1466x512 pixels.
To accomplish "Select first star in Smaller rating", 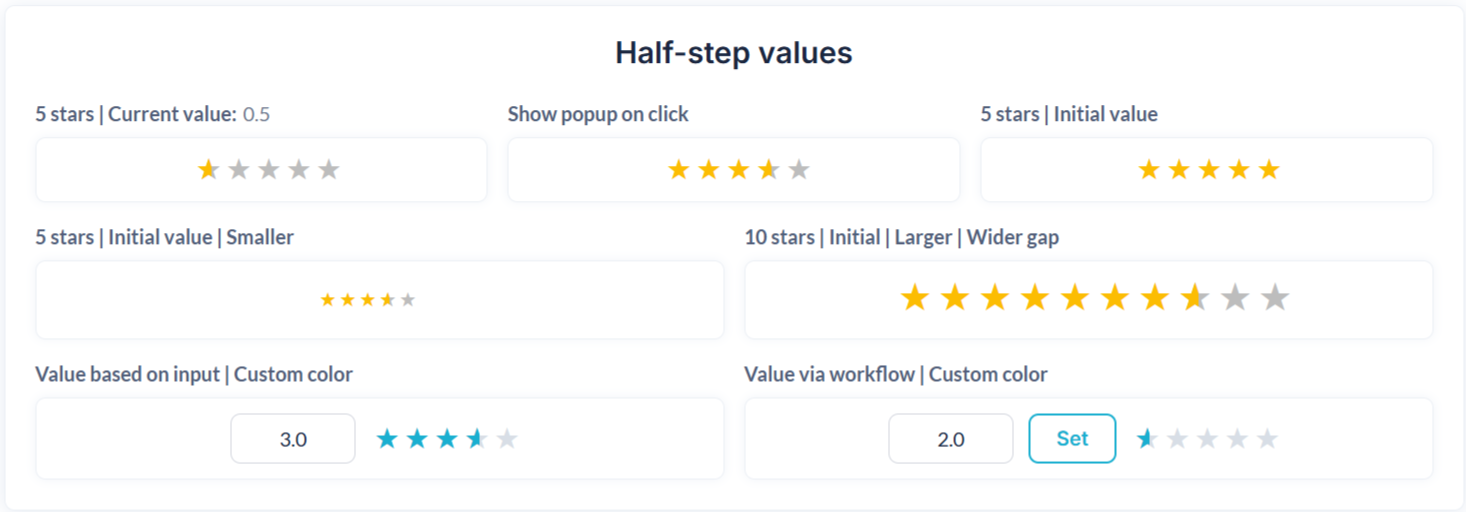I will tap(328, 300).
